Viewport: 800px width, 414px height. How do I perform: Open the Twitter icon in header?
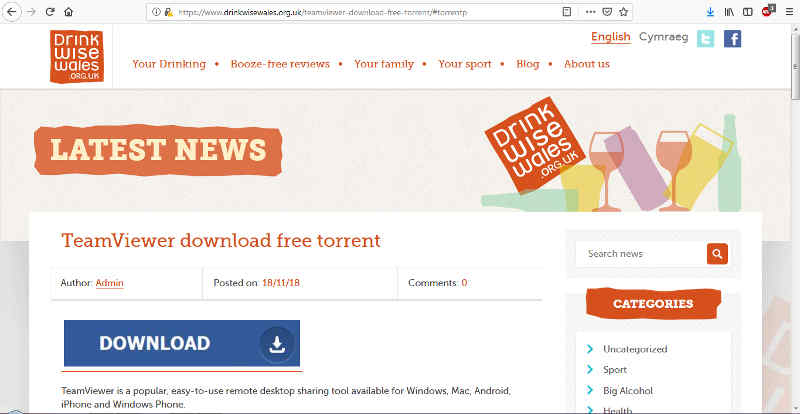pos(705,39)
